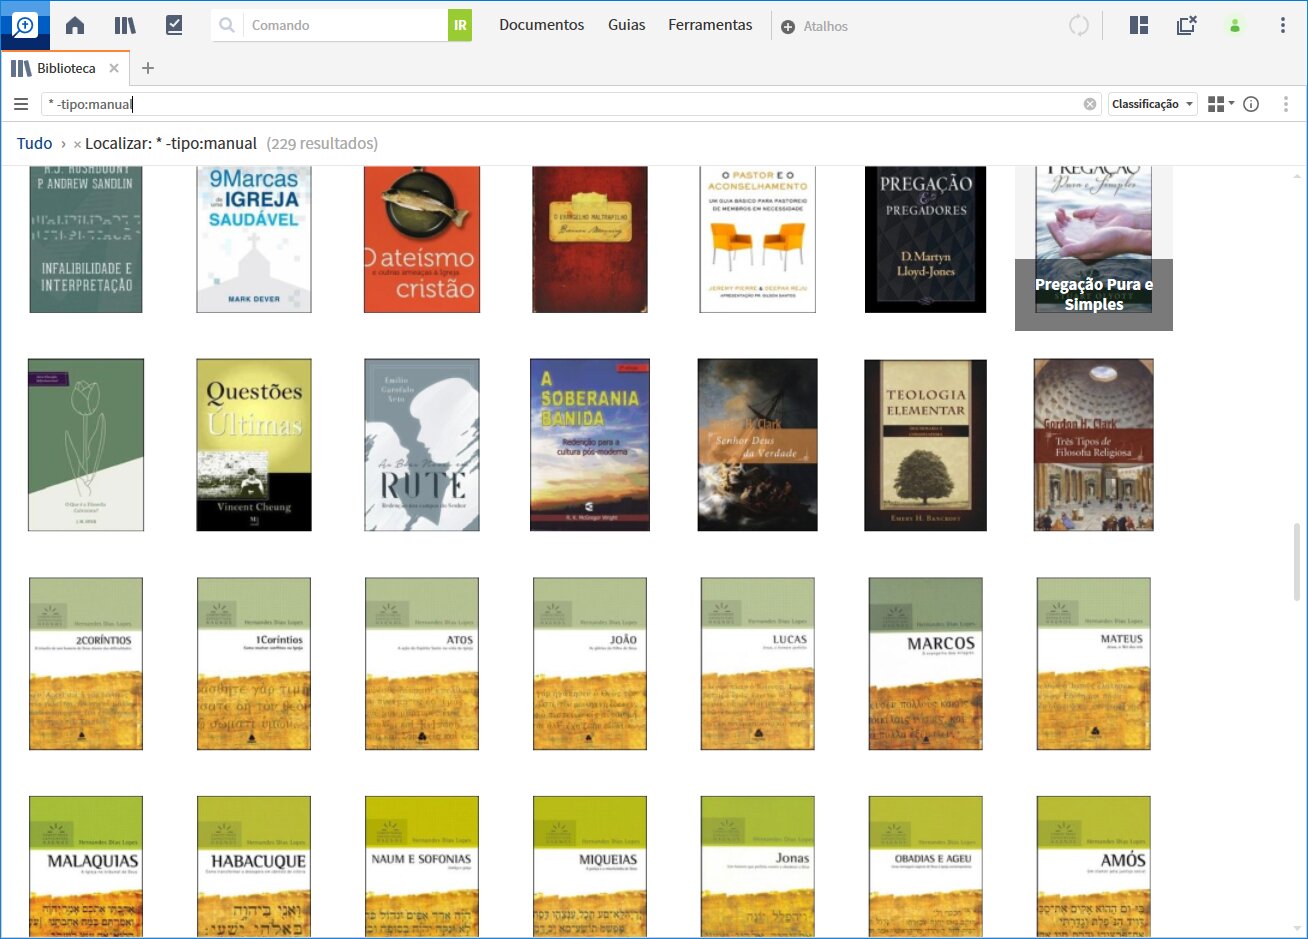Open the João commentary
This screenshot has height=939, width=1308.
590,664
